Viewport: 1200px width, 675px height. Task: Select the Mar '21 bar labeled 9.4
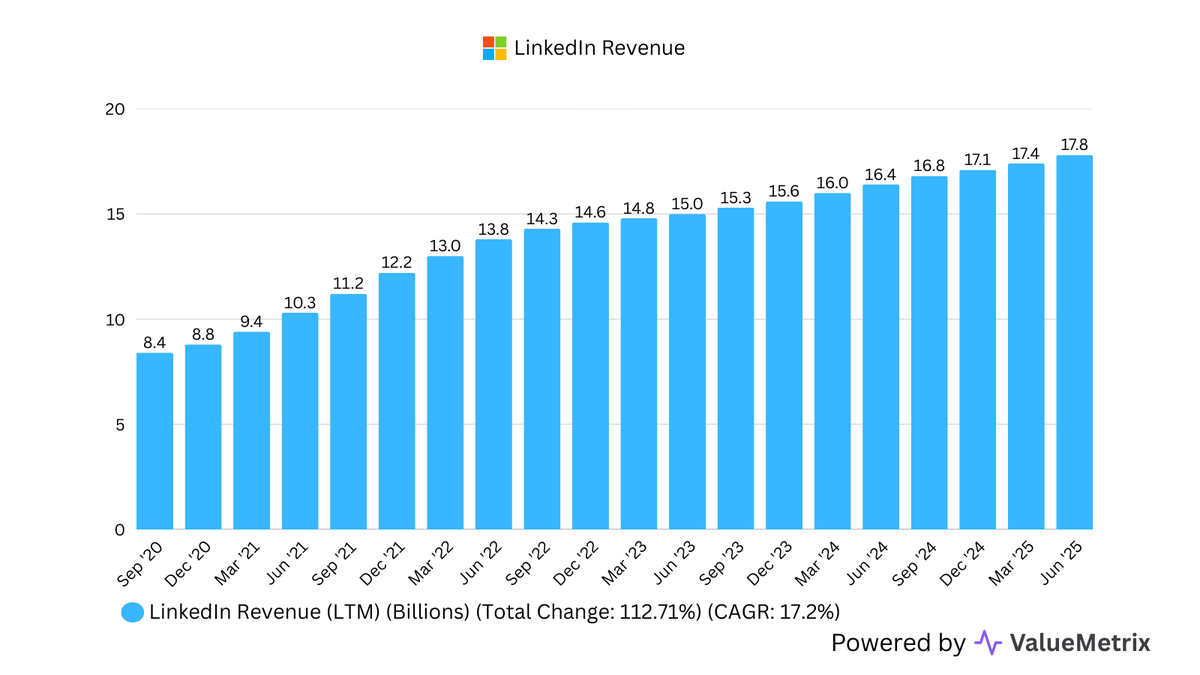tap(251, 431)
